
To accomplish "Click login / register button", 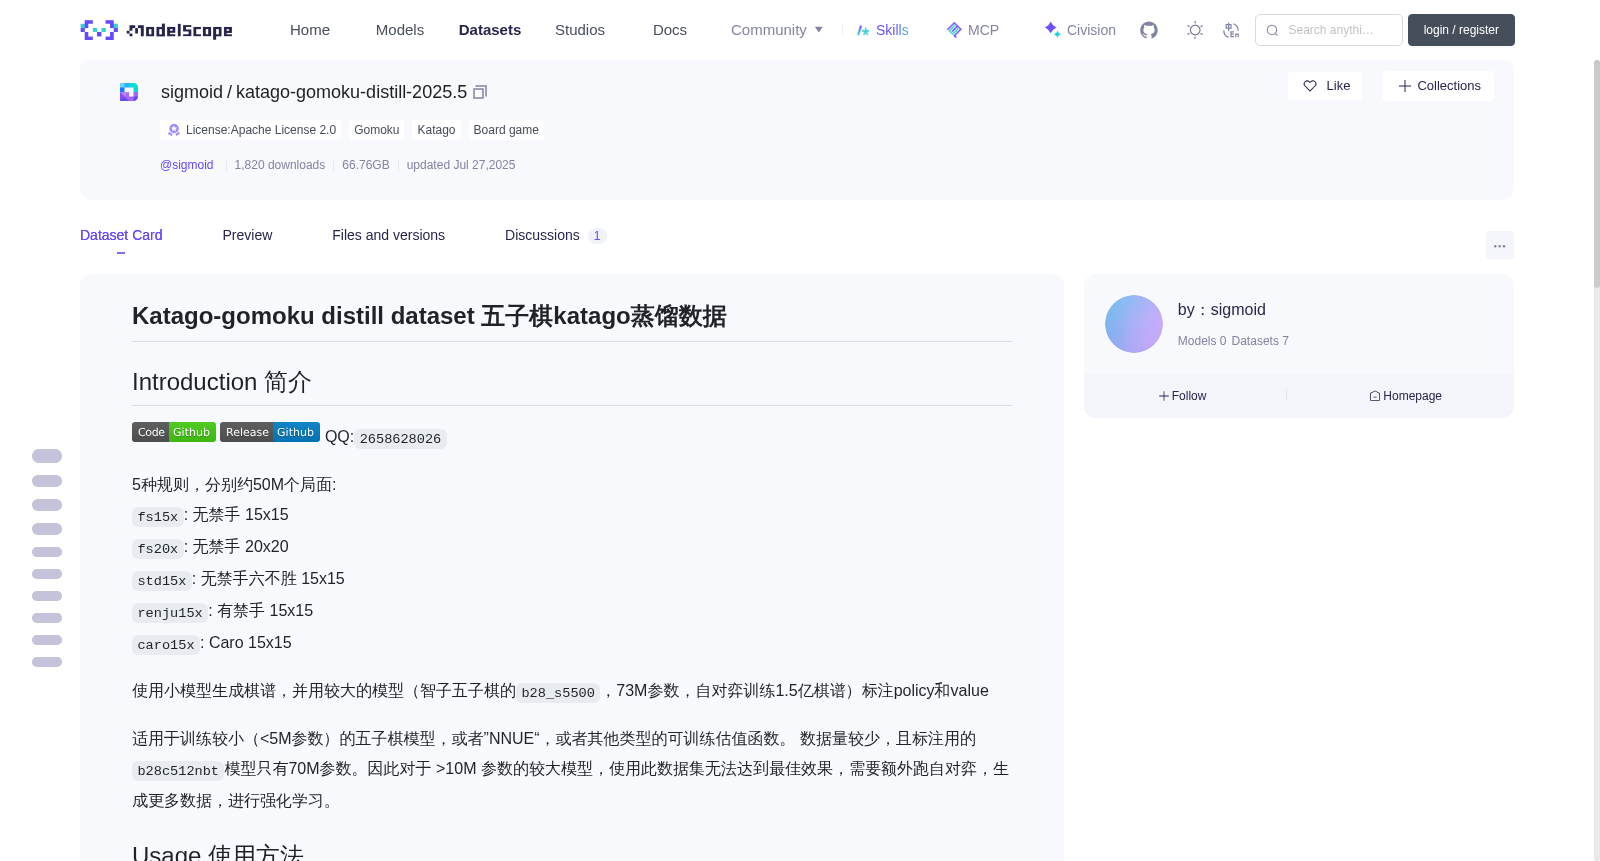I will [1461, 30].
